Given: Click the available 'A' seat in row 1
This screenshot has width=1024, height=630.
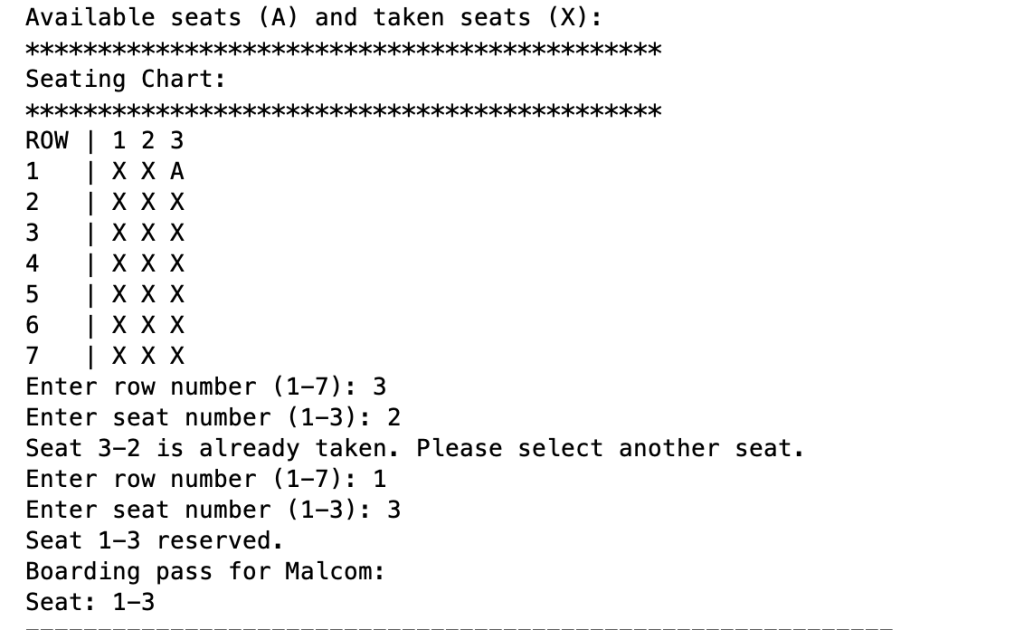Looking at the screenshot, I should click(177, 172).
